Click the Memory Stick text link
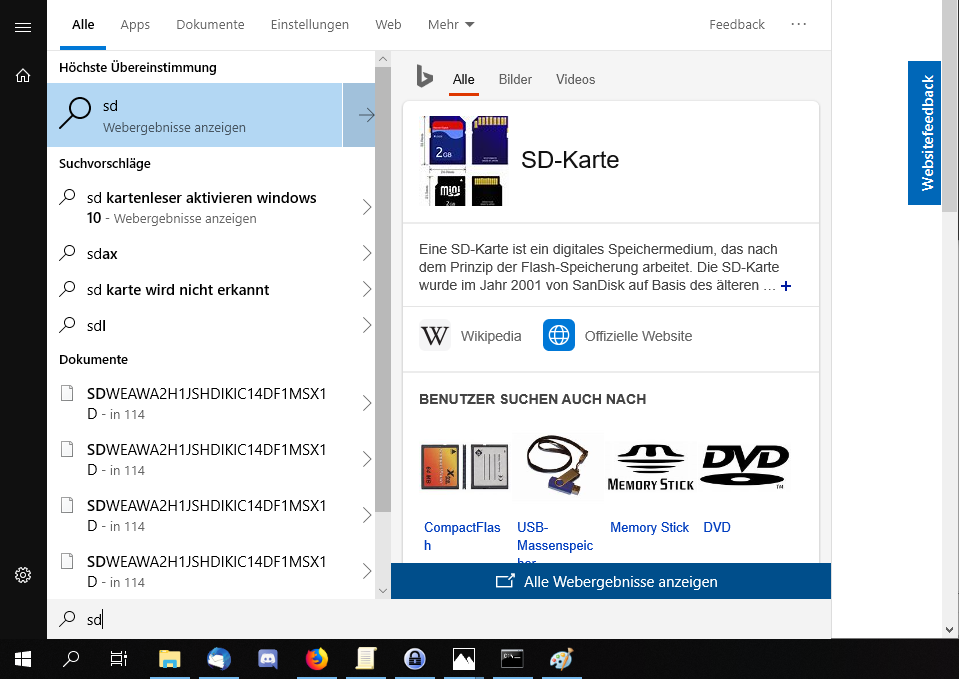The width and height of the screenshot is (959, 679). pyautogui.click(x=650, y=527)
